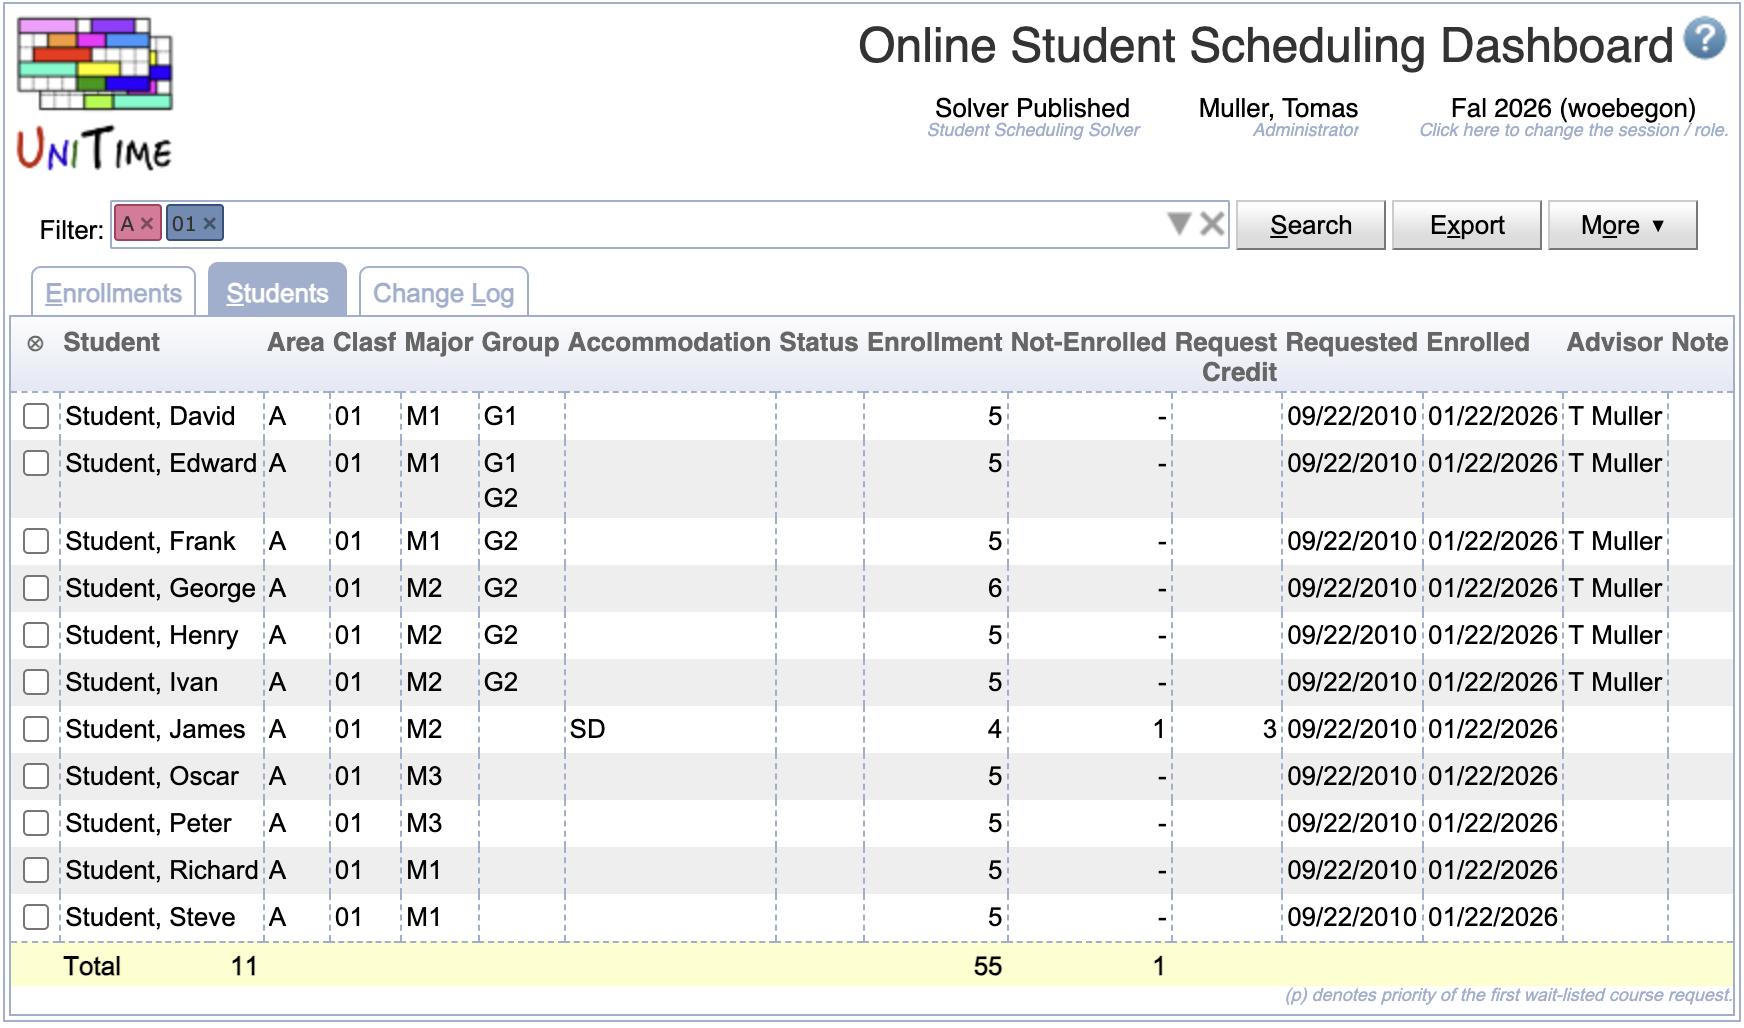Click the G2 group label for Student, Frank
Screen dimensions: 1744x1028
click(x=501, y=540)
